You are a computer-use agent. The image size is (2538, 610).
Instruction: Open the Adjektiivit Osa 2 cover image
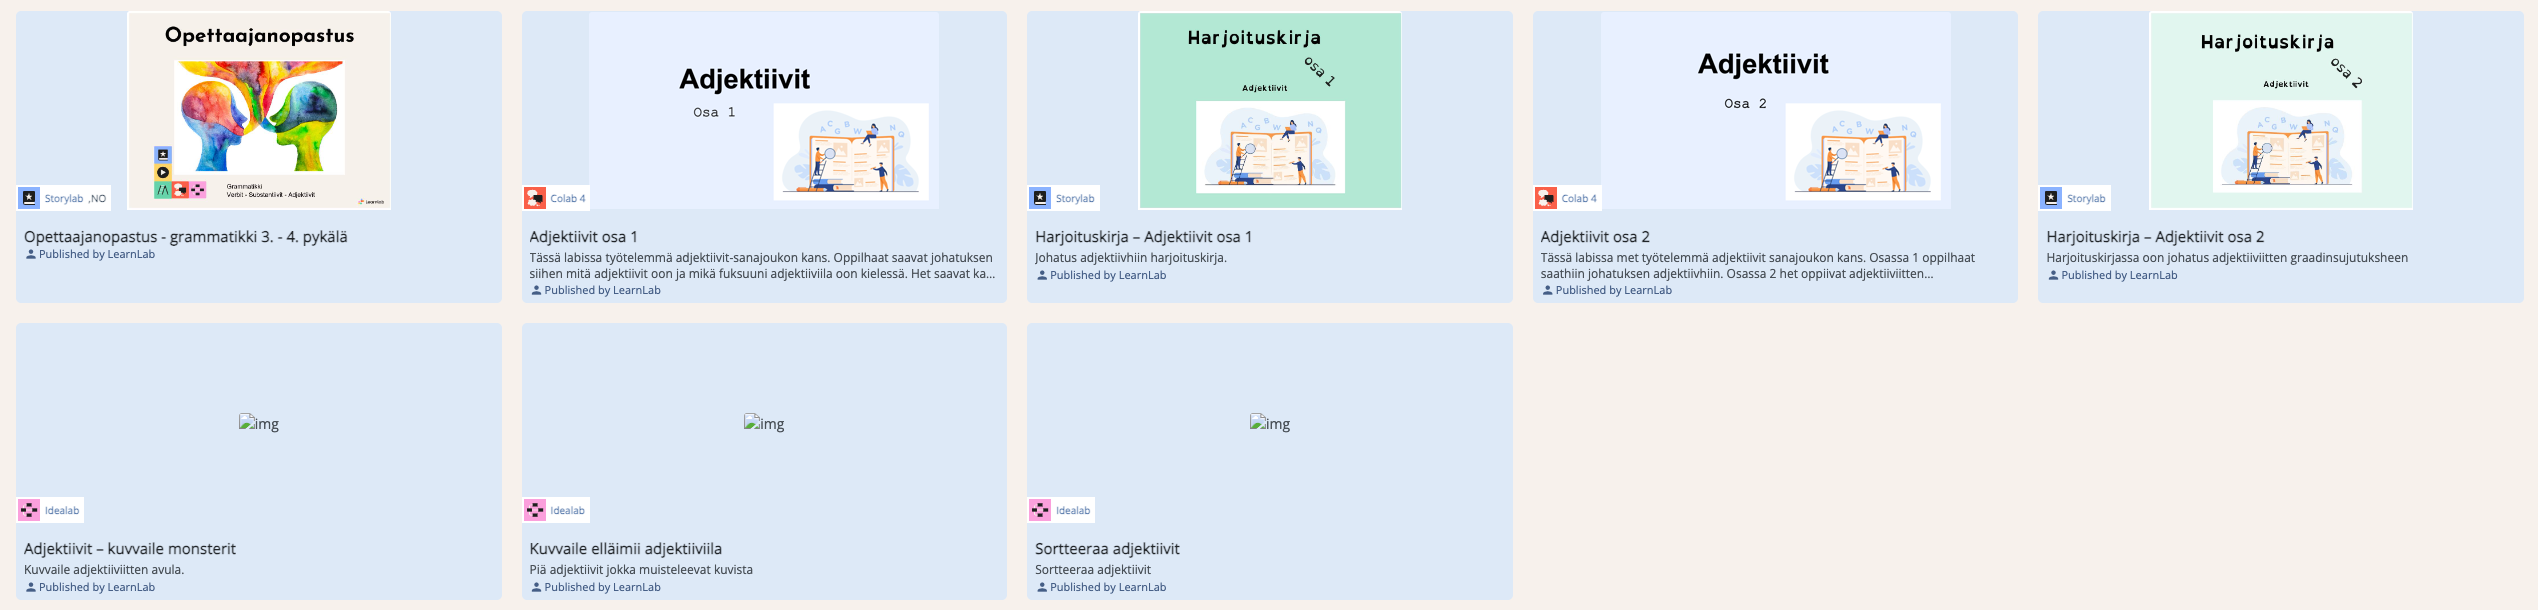[x=1775, y=110]
